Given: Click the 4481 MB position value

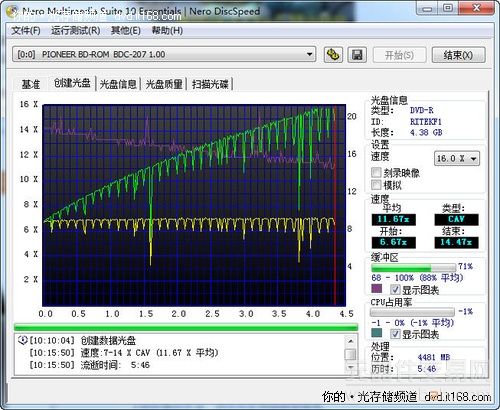Looking at the screenshot, I should point(434,357).
